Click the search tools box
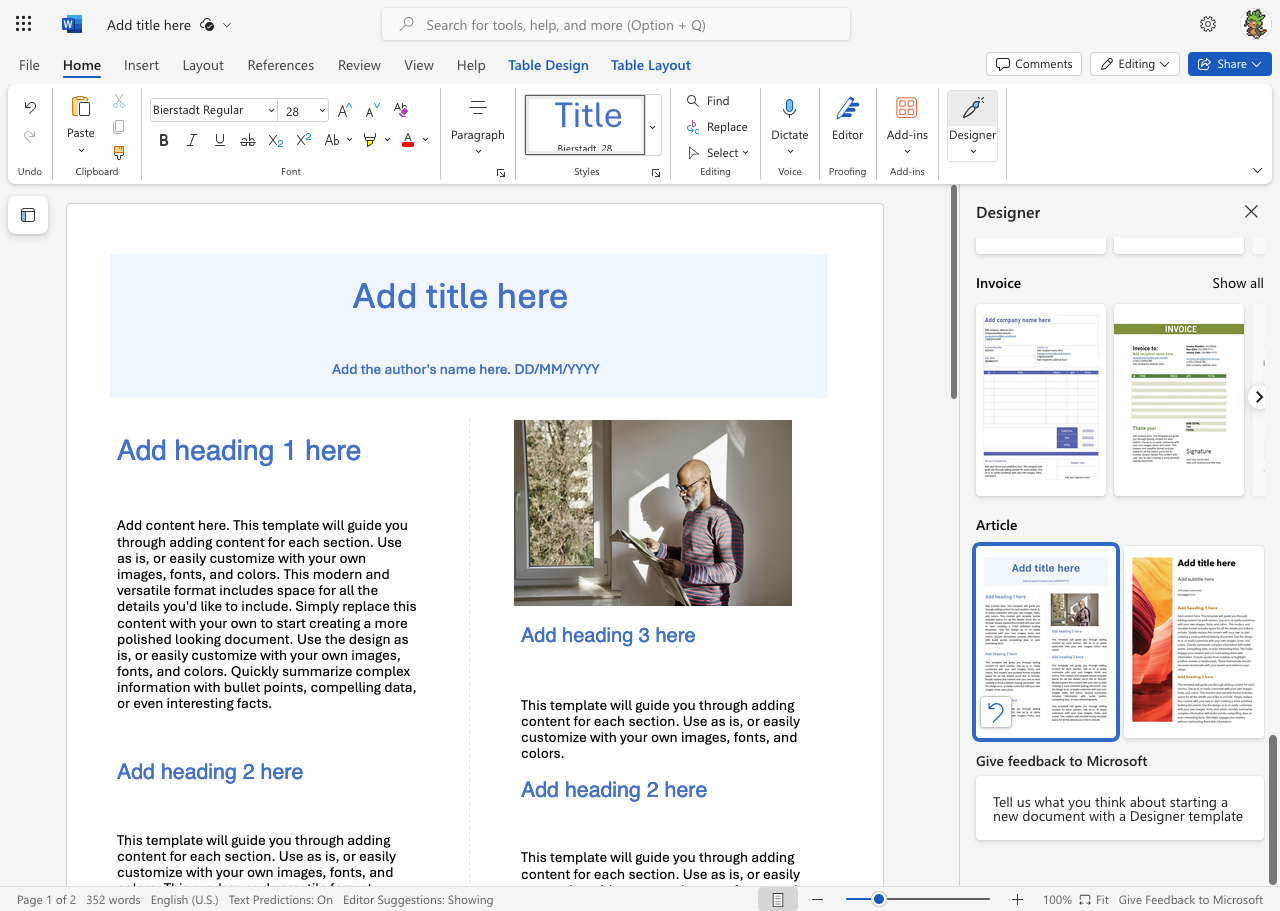Image resolution: width=1280 pixels, height=911 pixels. click(x=616, y=25)
